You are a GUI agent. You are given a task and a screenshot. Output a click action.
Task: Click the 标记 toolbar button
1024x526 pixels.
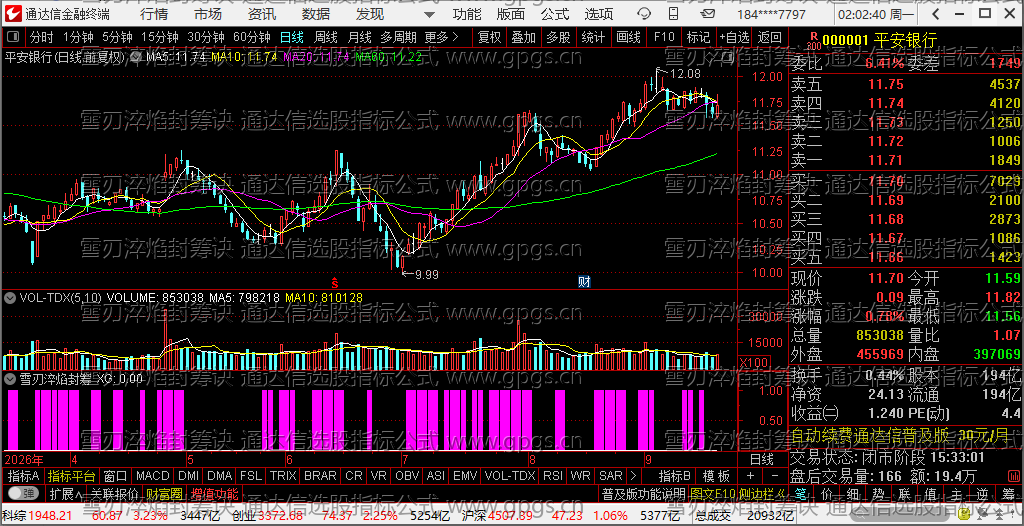(x=698, y=37)
